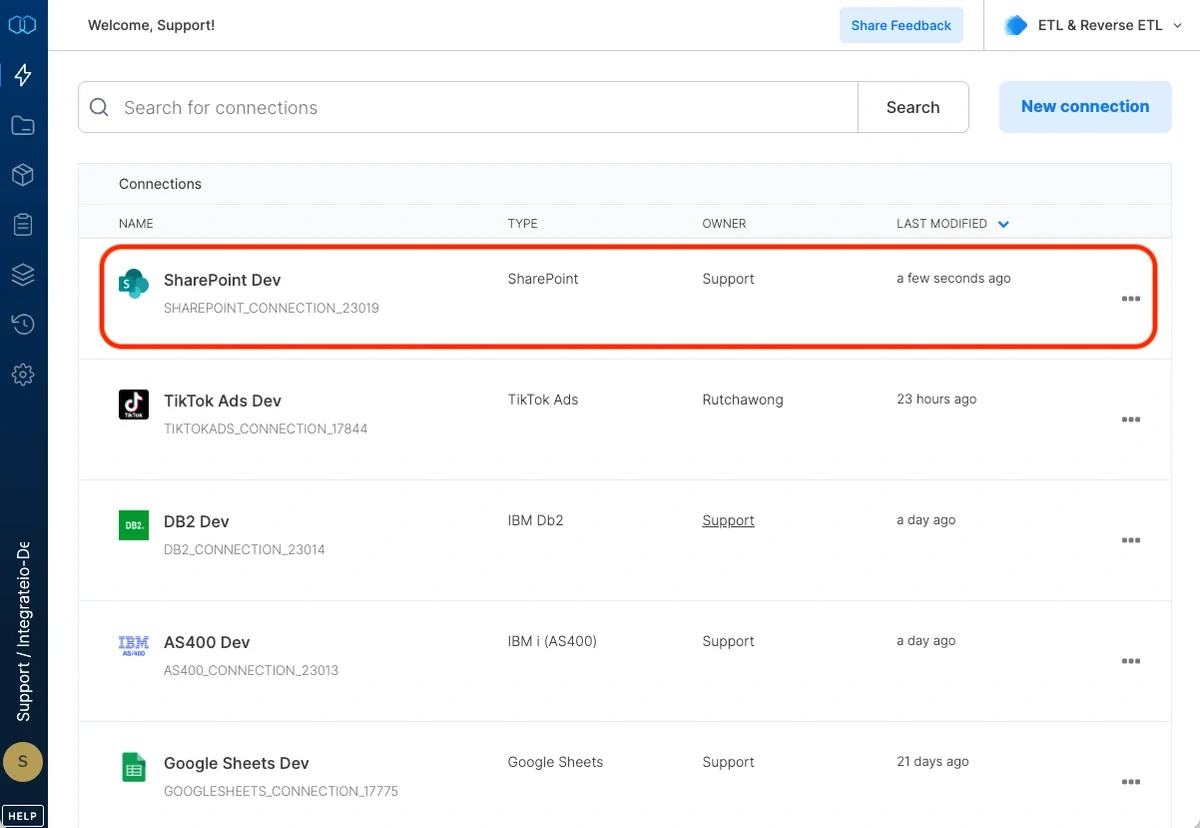This screenshot has width=1200, height=828.
Task: Open the DB2 Dev connection name
Action: [196, 522]
